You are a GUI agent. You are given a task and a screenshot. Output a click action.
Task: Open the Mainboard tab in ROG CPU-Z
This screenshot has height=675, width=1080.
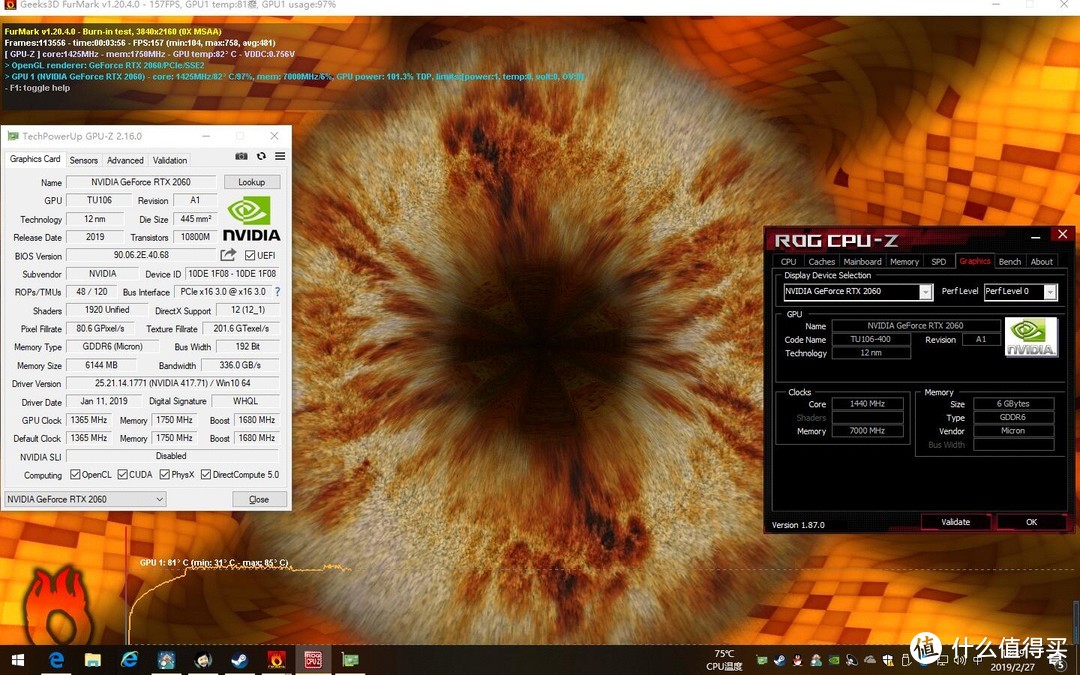pyautogui.click(x=862, y=262)
